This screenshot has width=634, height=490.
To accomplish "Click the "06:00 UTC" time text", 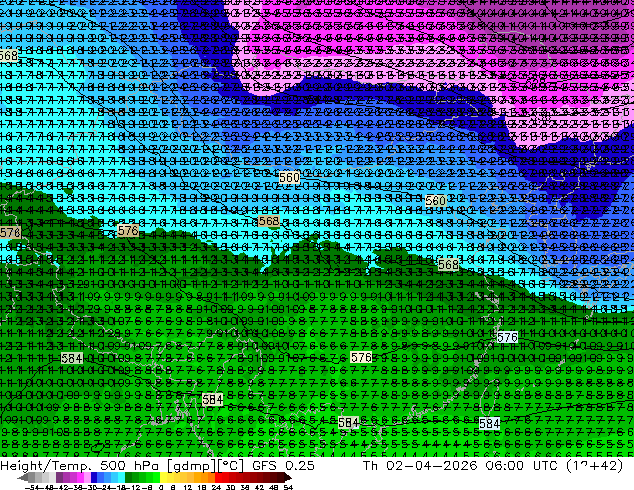I will [x=523, y=465].
